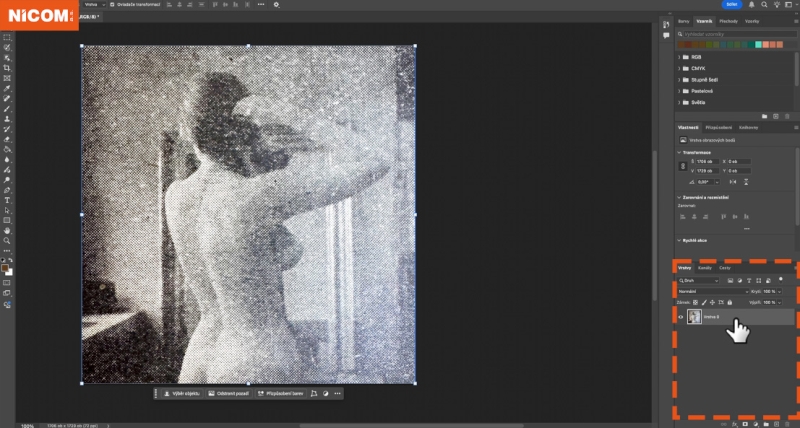Pick the teal swatch in recent colors

[759, 44]
